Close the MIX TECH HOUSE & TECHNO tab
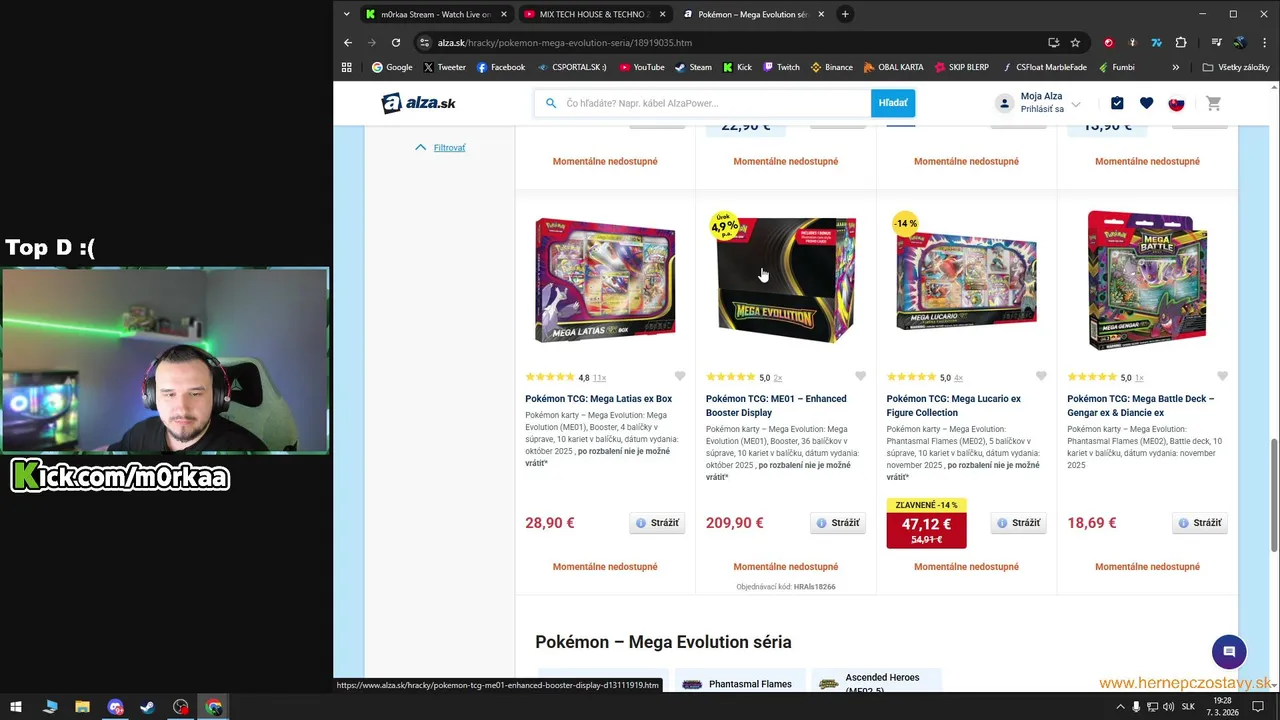The image size is (1280, 720). pyautogui.click(x=662, y=14)
